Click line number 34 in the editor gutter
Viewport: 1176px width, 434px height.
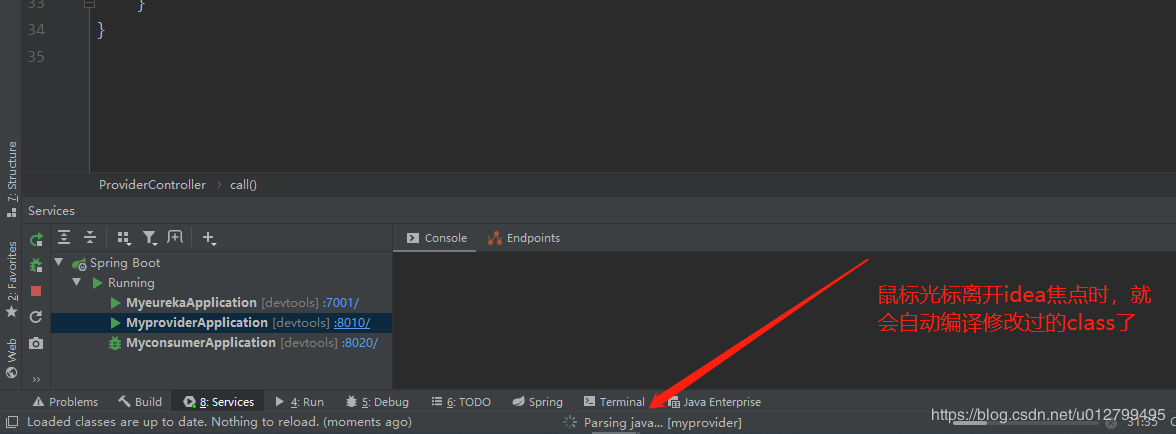36,30
